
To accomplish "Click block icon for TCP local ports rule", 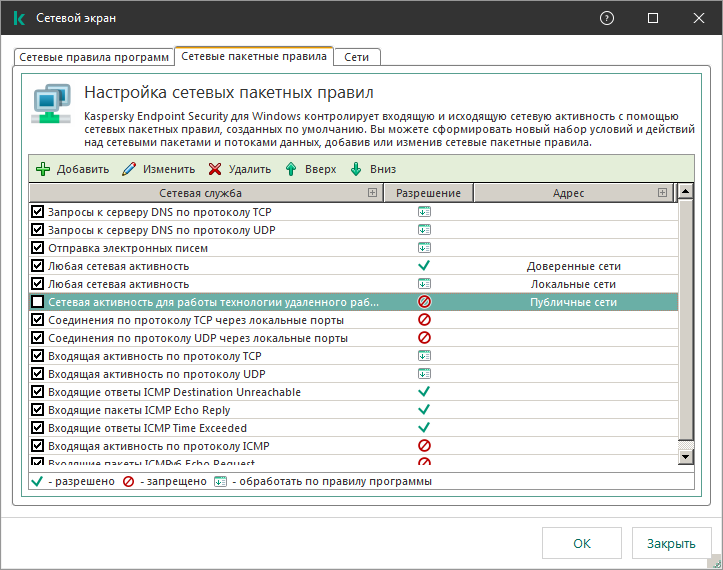I will (x=424, y=320).
